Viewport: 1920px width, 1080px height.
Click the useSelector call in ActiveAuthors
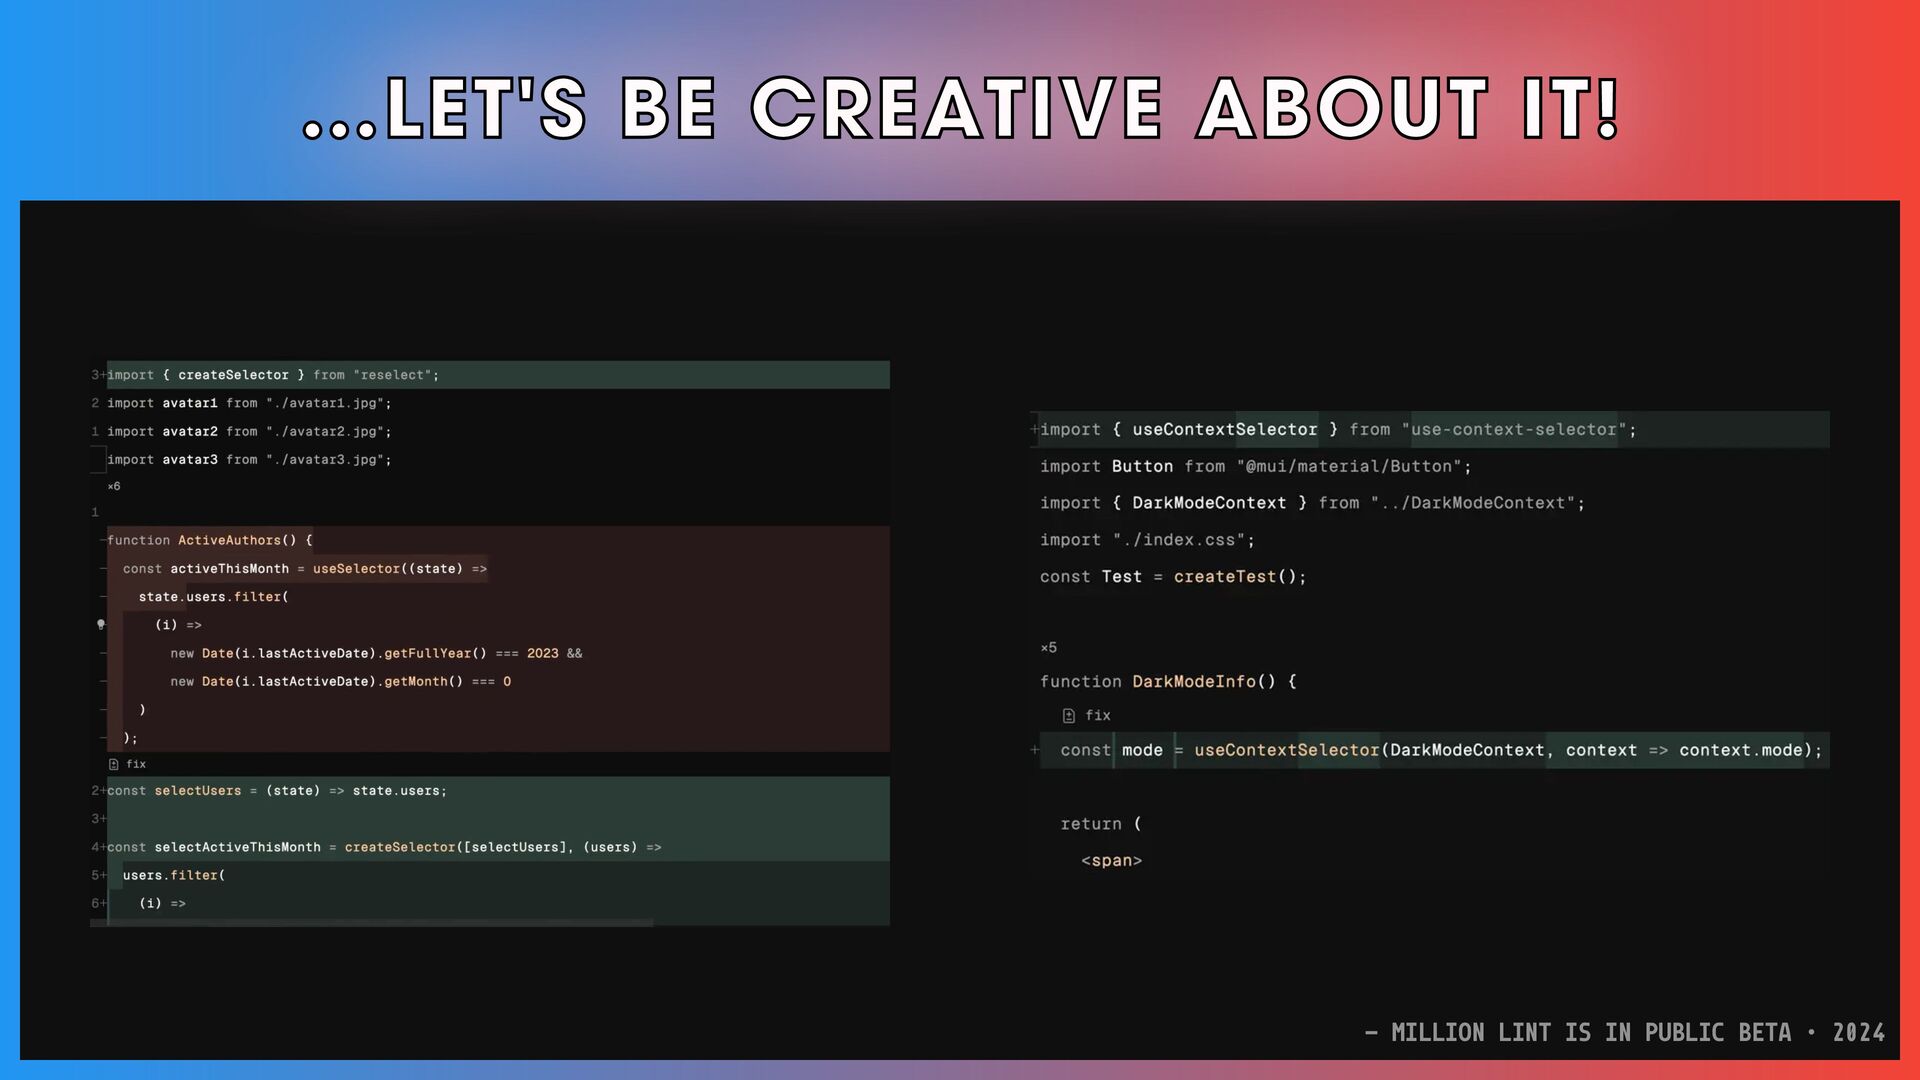click(356, 569)
